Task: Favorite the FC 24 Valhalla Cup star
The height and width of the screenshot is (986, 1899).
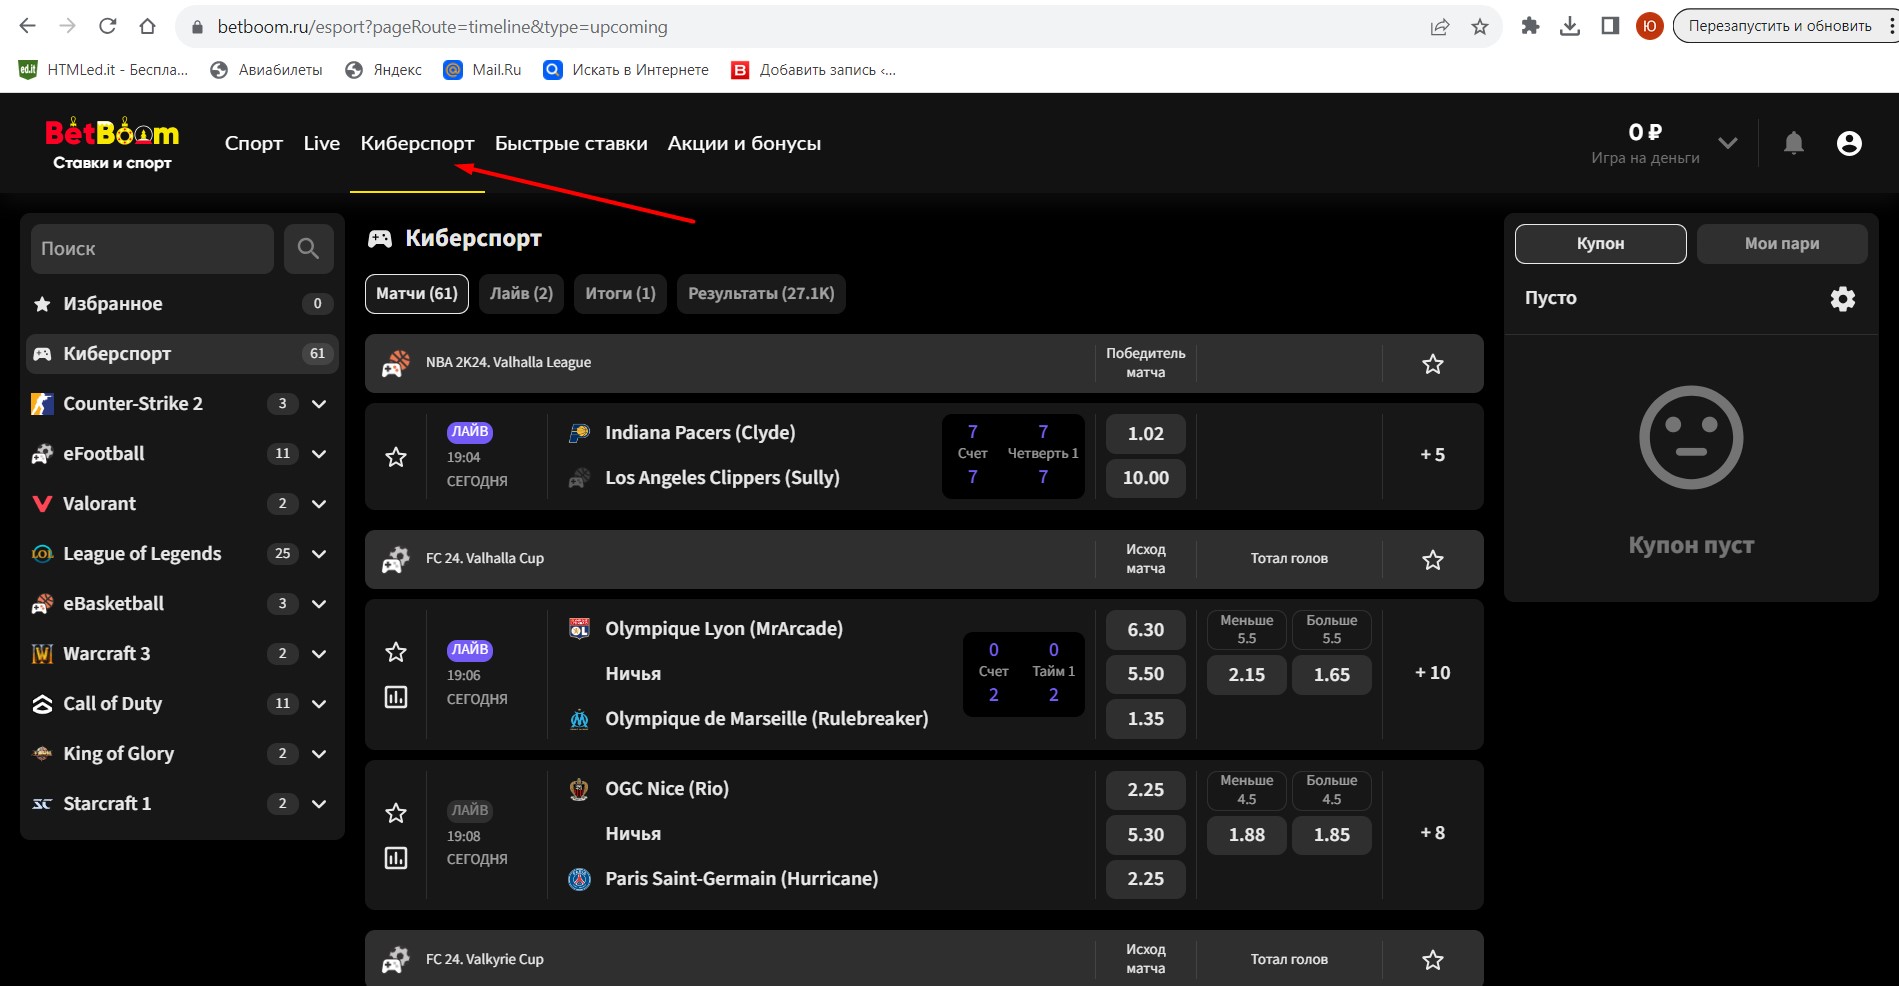Action: coord(1432,560)
